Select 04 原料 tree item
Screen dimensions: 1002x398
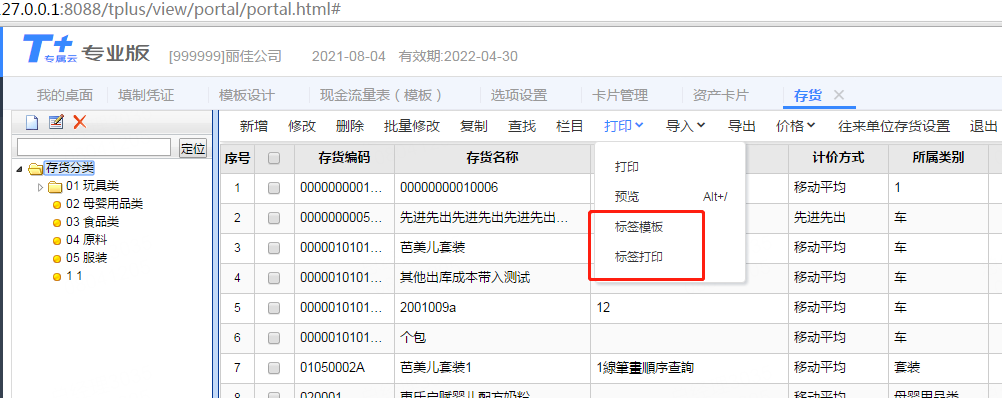(x=86, y=240)
